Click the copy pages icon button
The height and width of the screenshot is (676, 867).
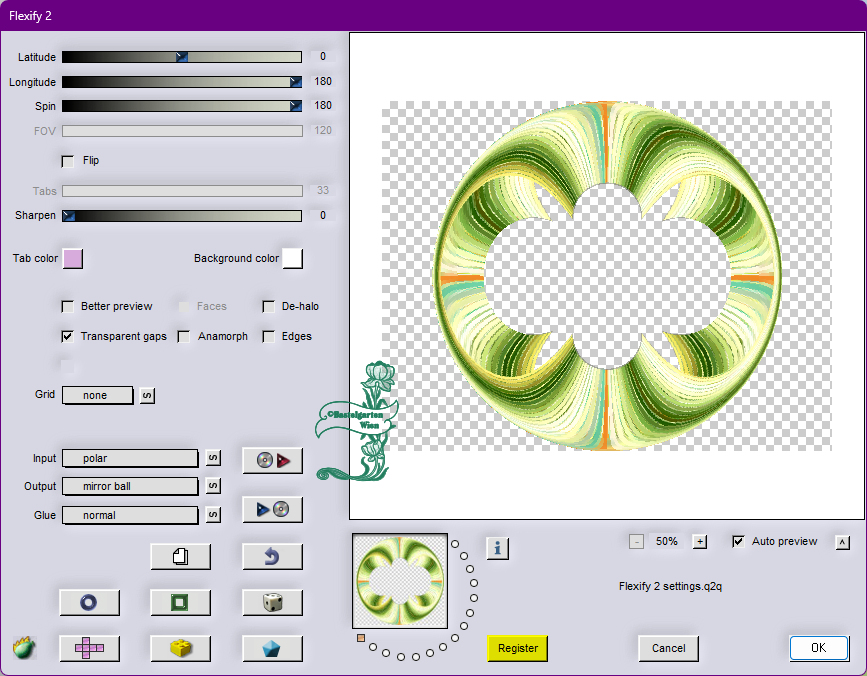180,556
